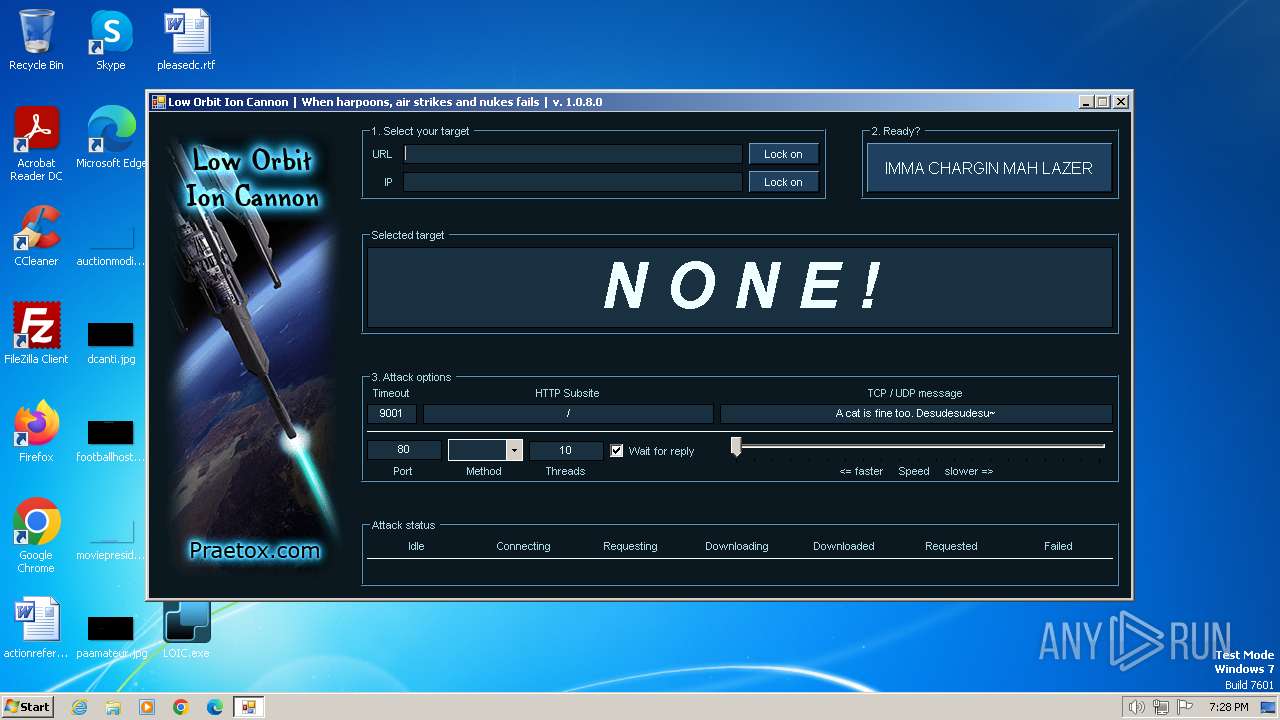Click the Threads field showing 10
This screenshot has width=1280, height=720.
point(566,451)
